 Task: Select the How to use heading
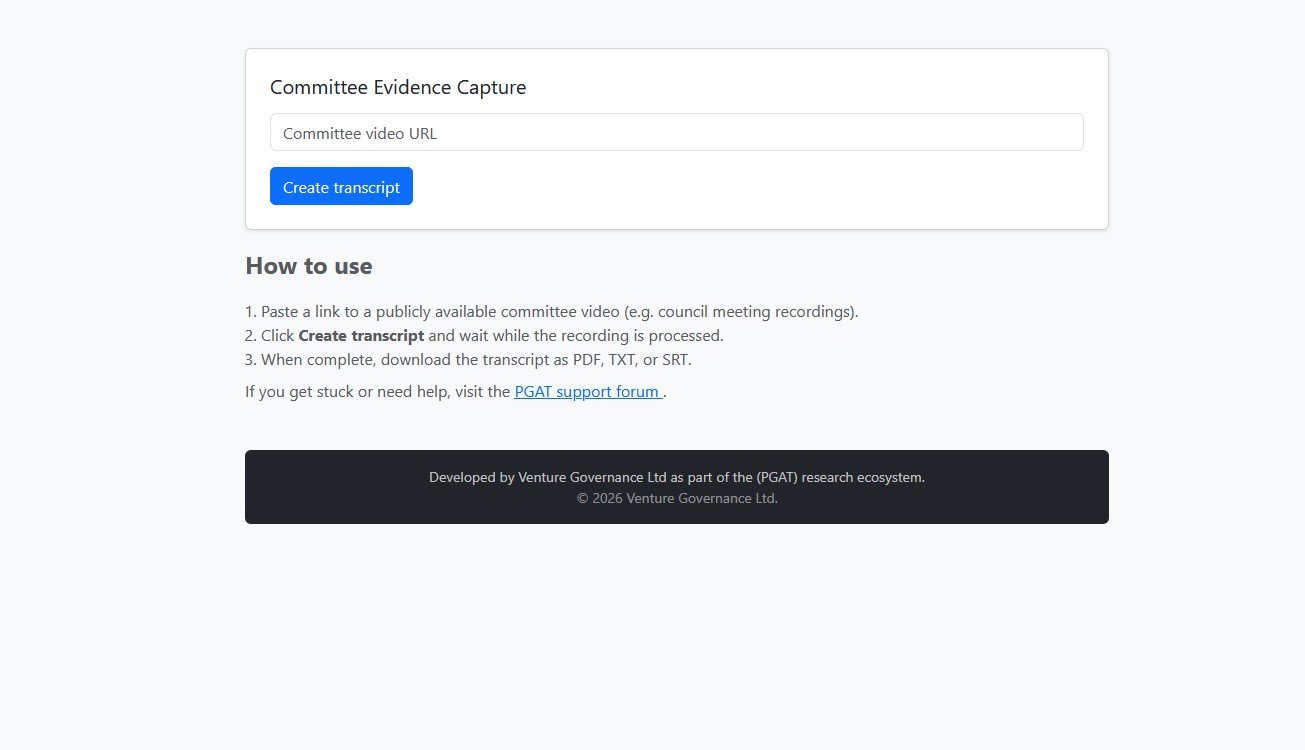pyautogui.click(x=309, y=266)
